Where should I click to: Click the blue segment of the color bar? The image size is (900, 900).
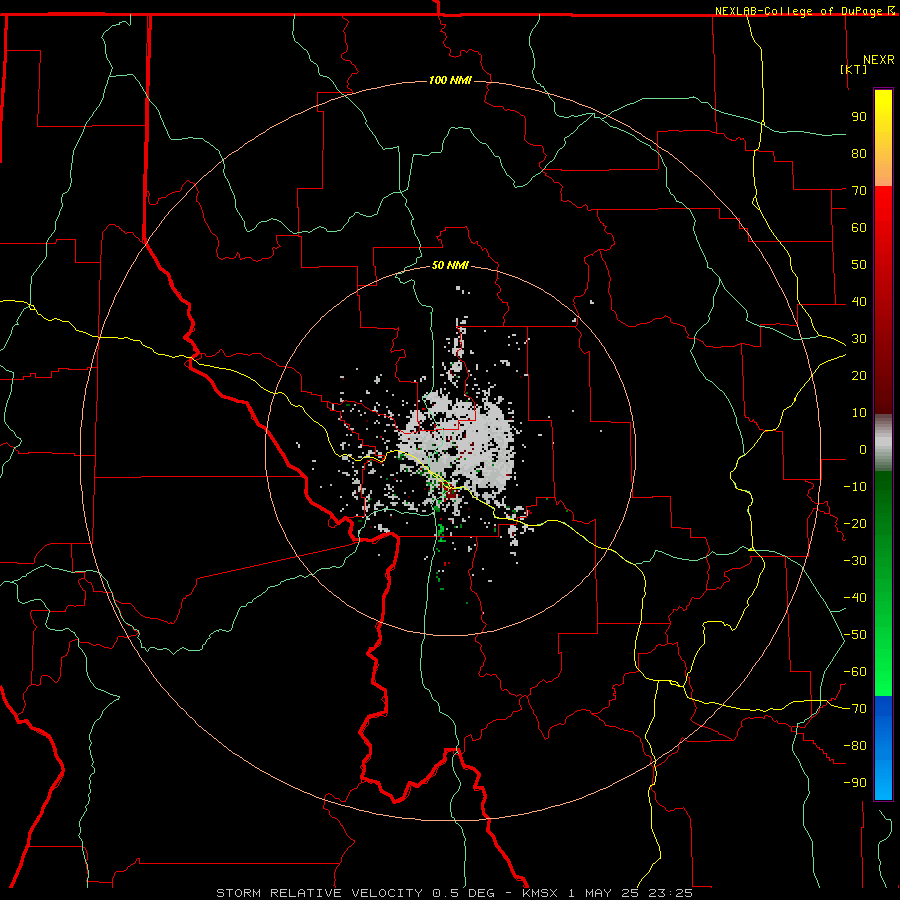point(883,748)
